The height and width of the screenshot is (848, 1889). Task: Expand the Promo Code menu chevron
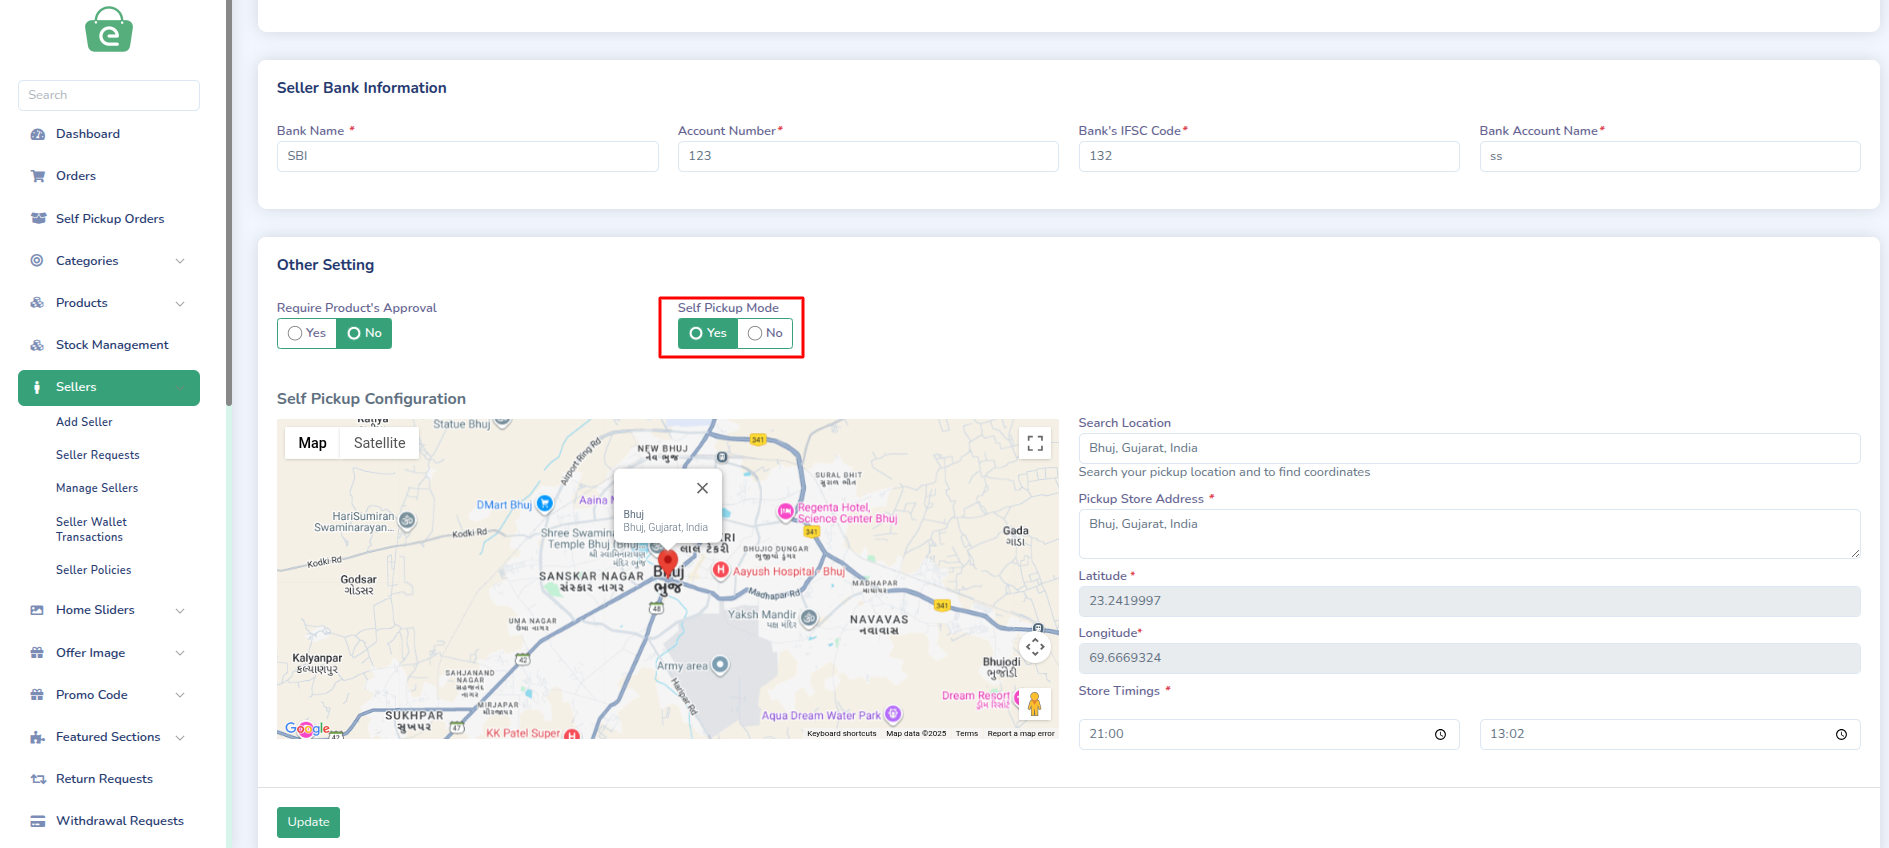tap(180, 695)
